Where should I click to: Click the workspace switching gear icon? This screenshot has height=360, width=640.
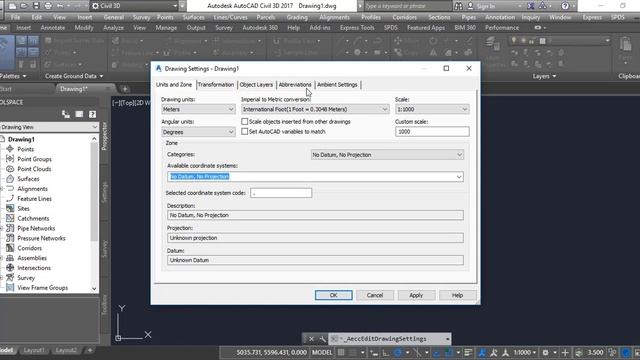[x=545, y=352]
